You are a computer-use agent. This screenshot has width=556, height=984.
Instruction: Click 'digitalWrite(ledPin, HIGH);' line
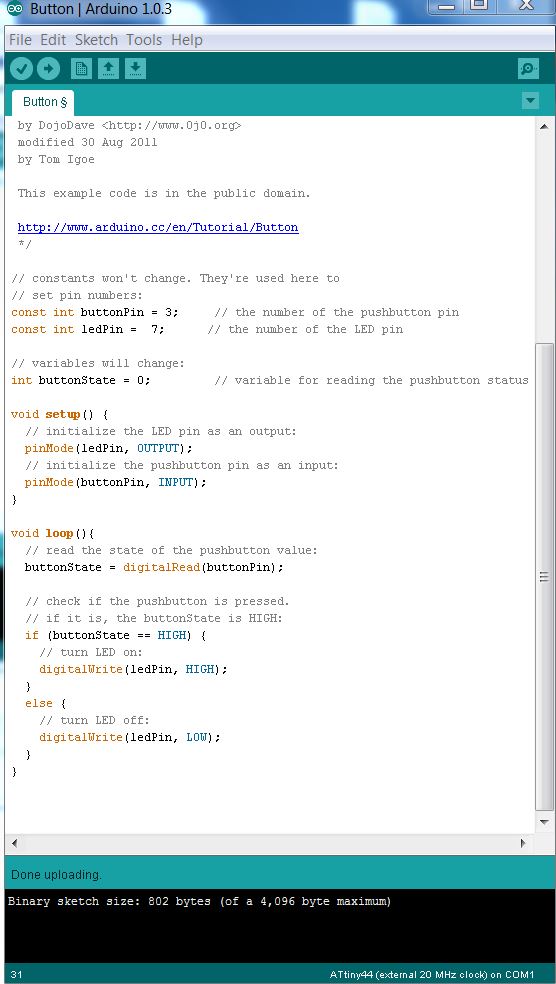(x=133, y=669)
